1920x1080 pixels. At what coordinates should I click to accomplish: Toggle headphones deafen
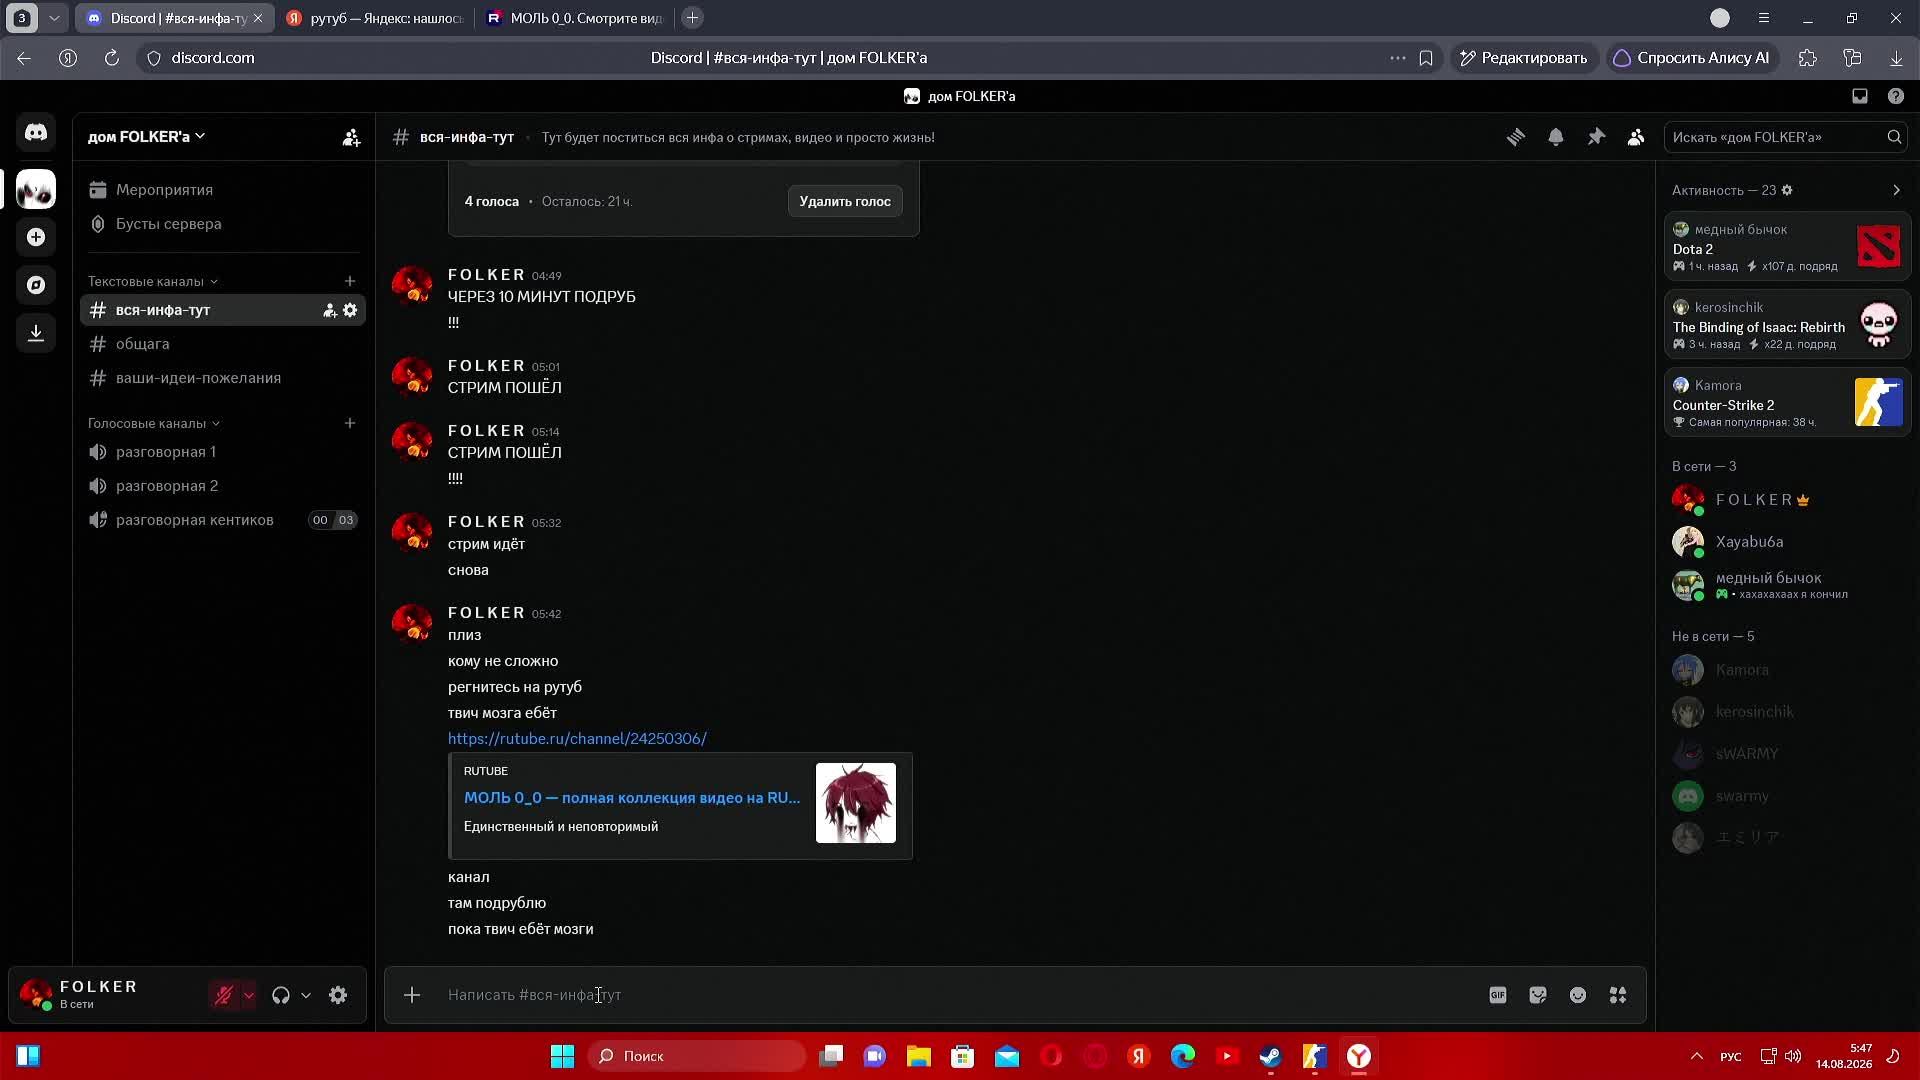(281, 995)
